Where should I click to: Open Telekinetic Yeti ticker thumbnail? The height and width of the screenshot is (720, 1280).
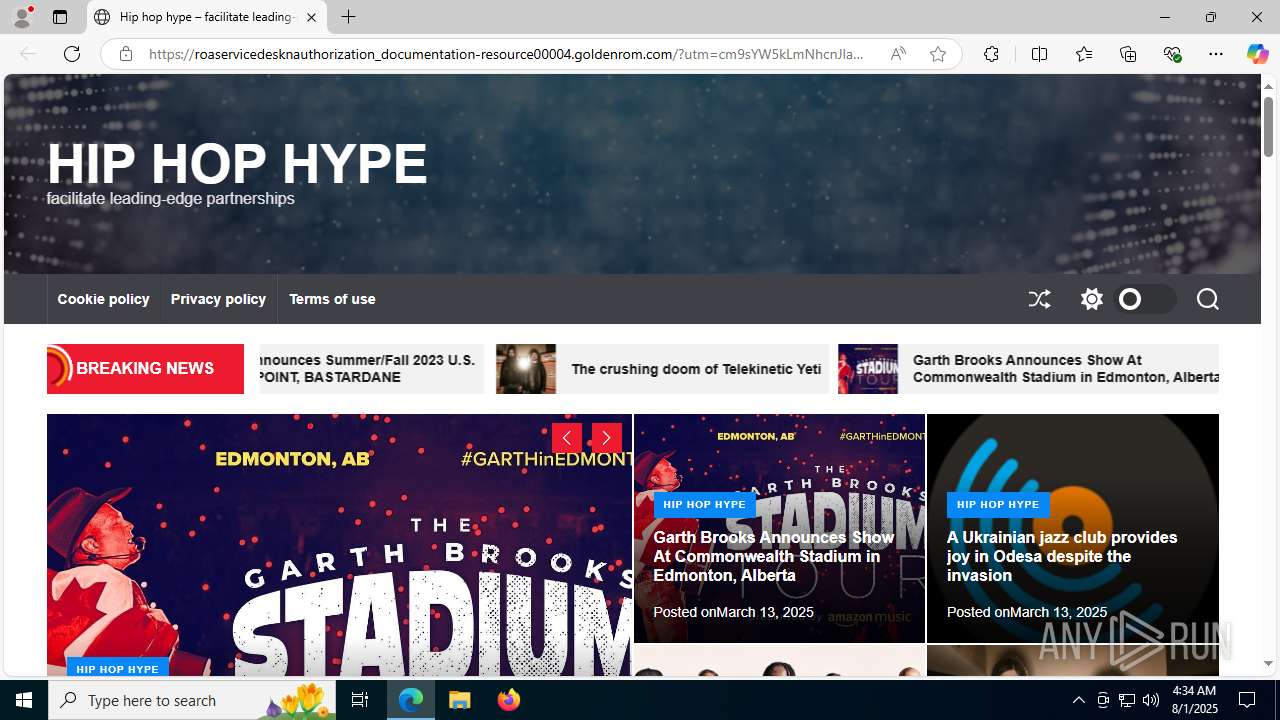pos(526,369)
